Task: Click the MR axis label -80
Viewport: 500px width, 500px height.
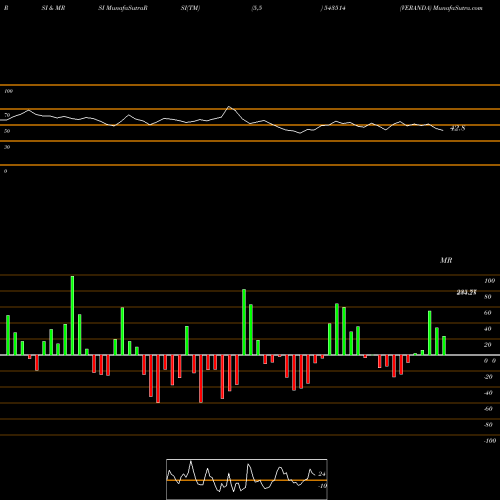Action: [x=488, y=425]
